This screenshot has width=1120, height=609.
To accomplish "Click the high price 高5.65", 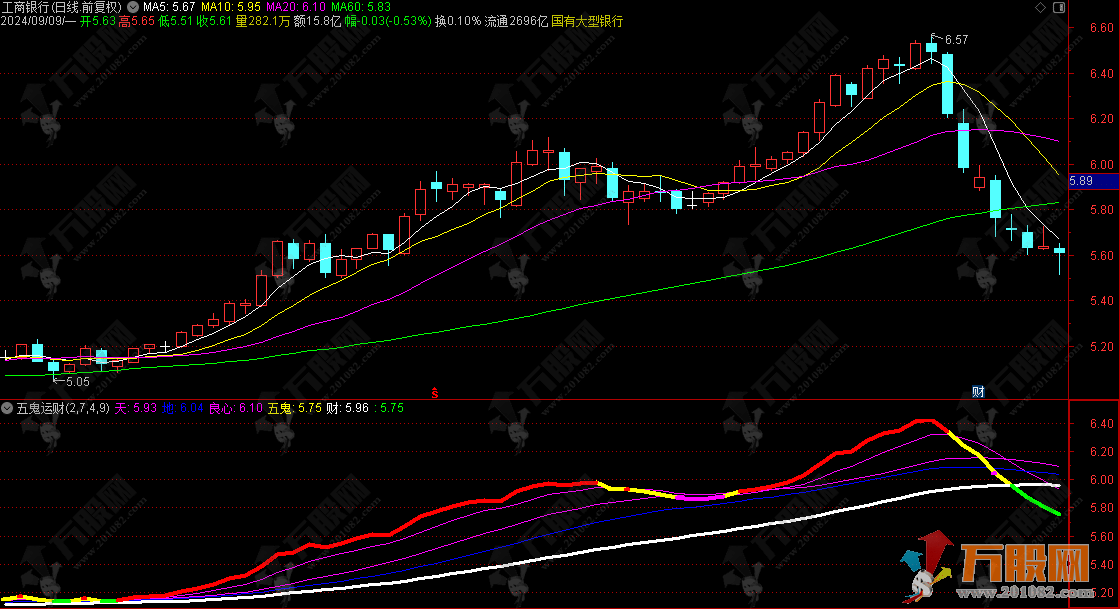I will 136,21.
